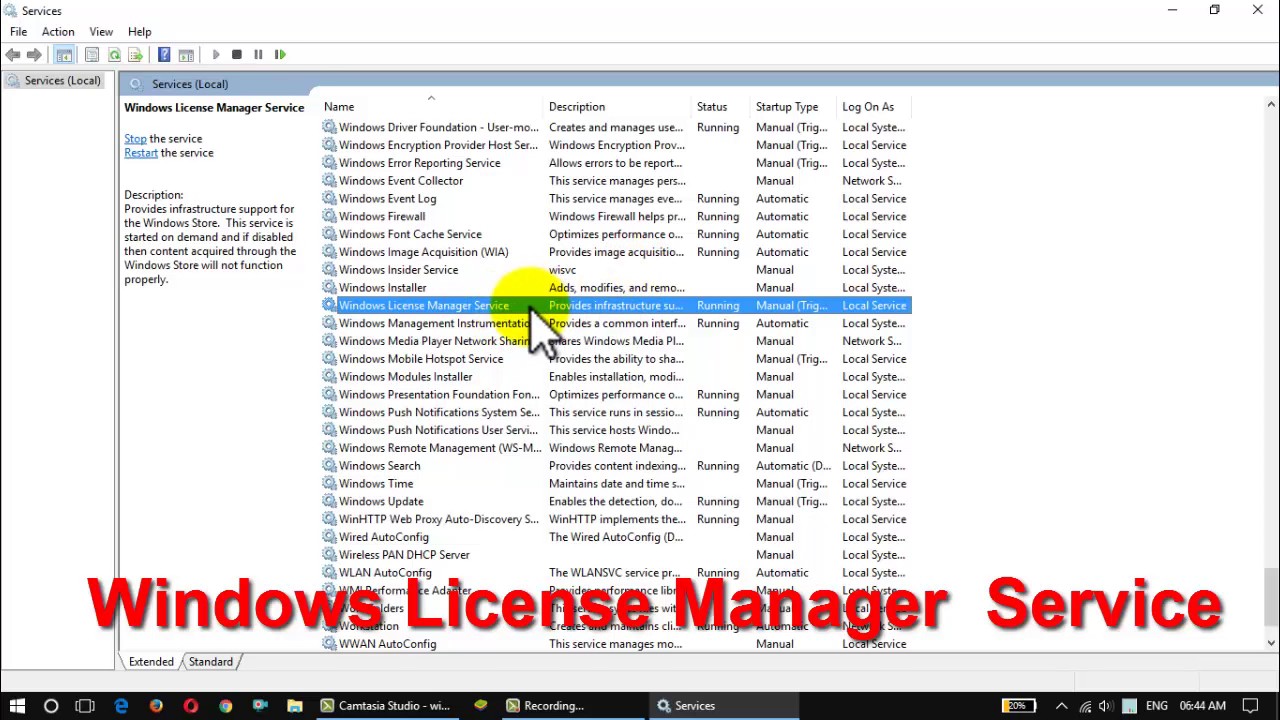Switch to the Extended tab

pos(151,662)
